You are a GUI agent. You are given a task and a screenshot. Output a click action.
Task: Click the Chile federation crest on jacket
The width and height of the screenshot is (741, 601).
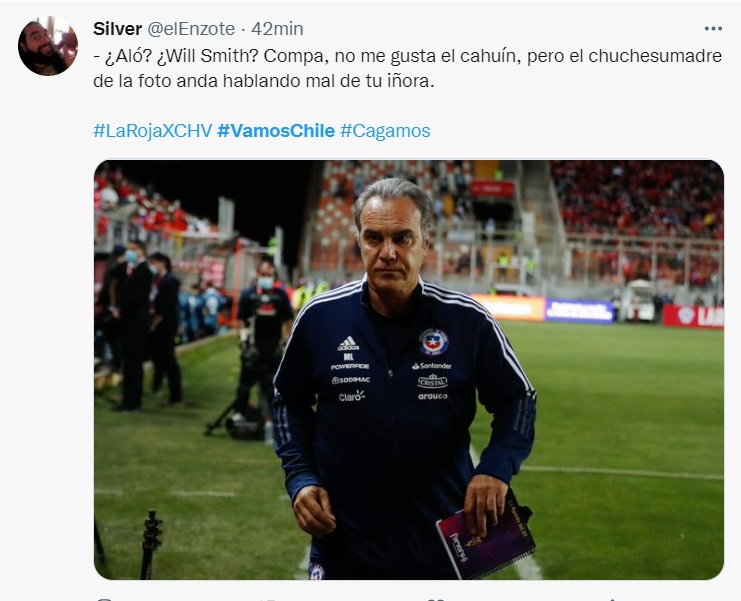click(434, 342)
